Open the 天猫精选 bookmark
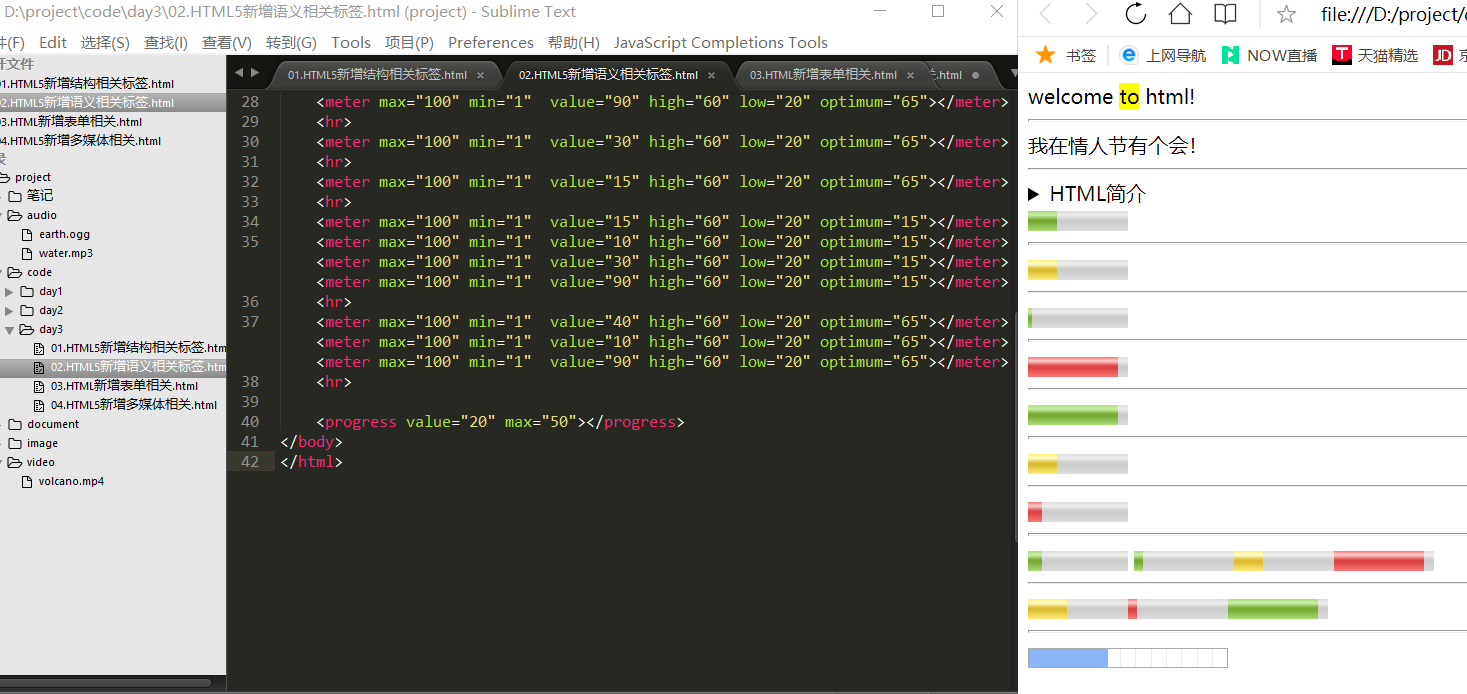The height and width of the screenshot is (694, 1467). pos(1375,55)
